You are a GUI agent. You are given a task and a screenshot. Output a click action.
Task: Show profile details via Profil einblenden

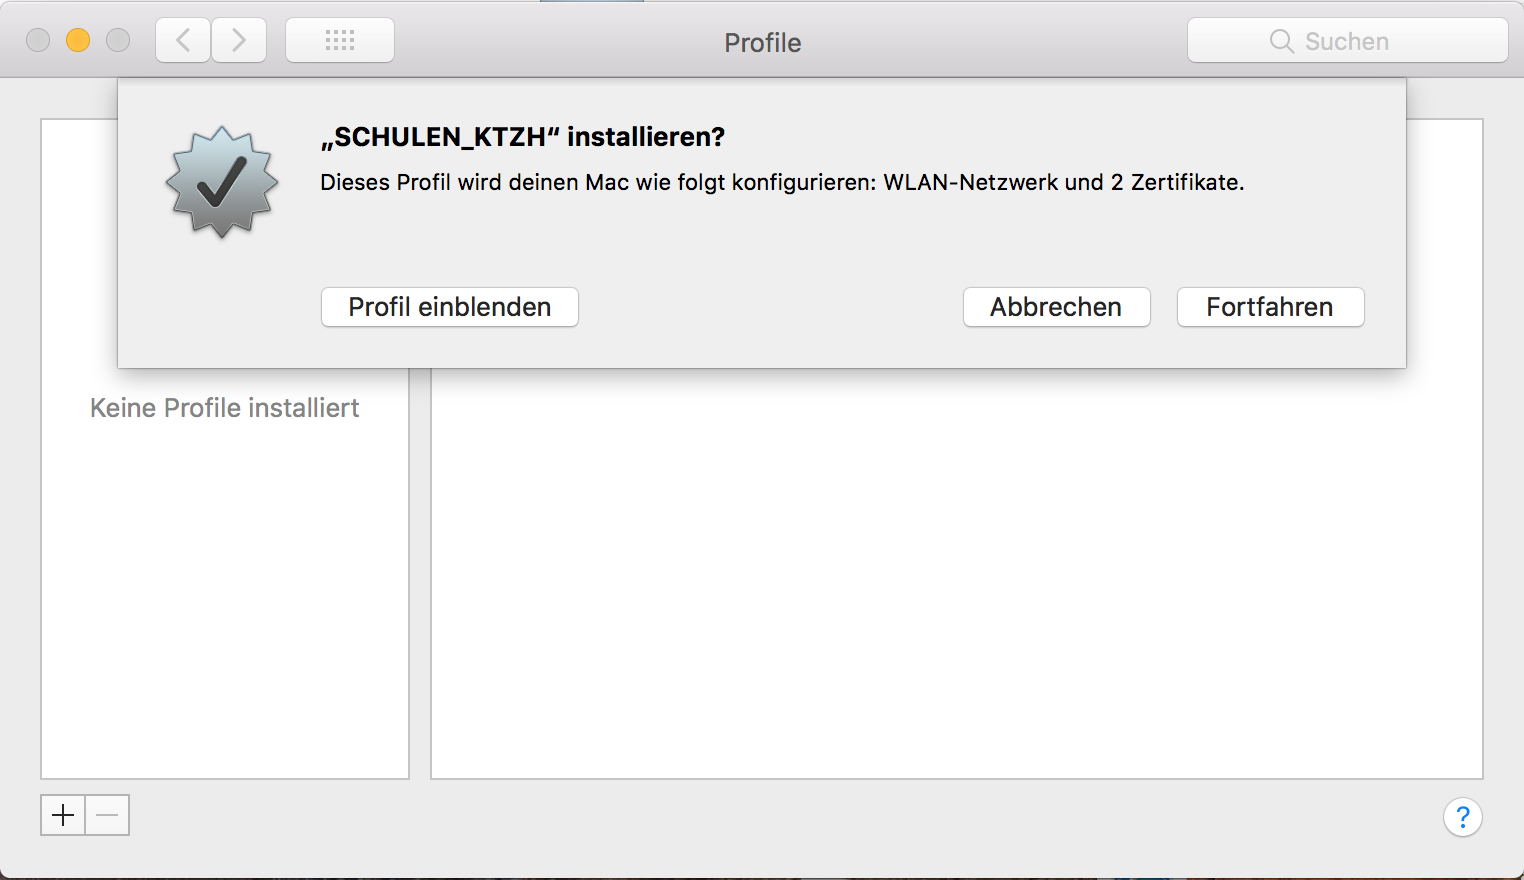coord(449,307)
